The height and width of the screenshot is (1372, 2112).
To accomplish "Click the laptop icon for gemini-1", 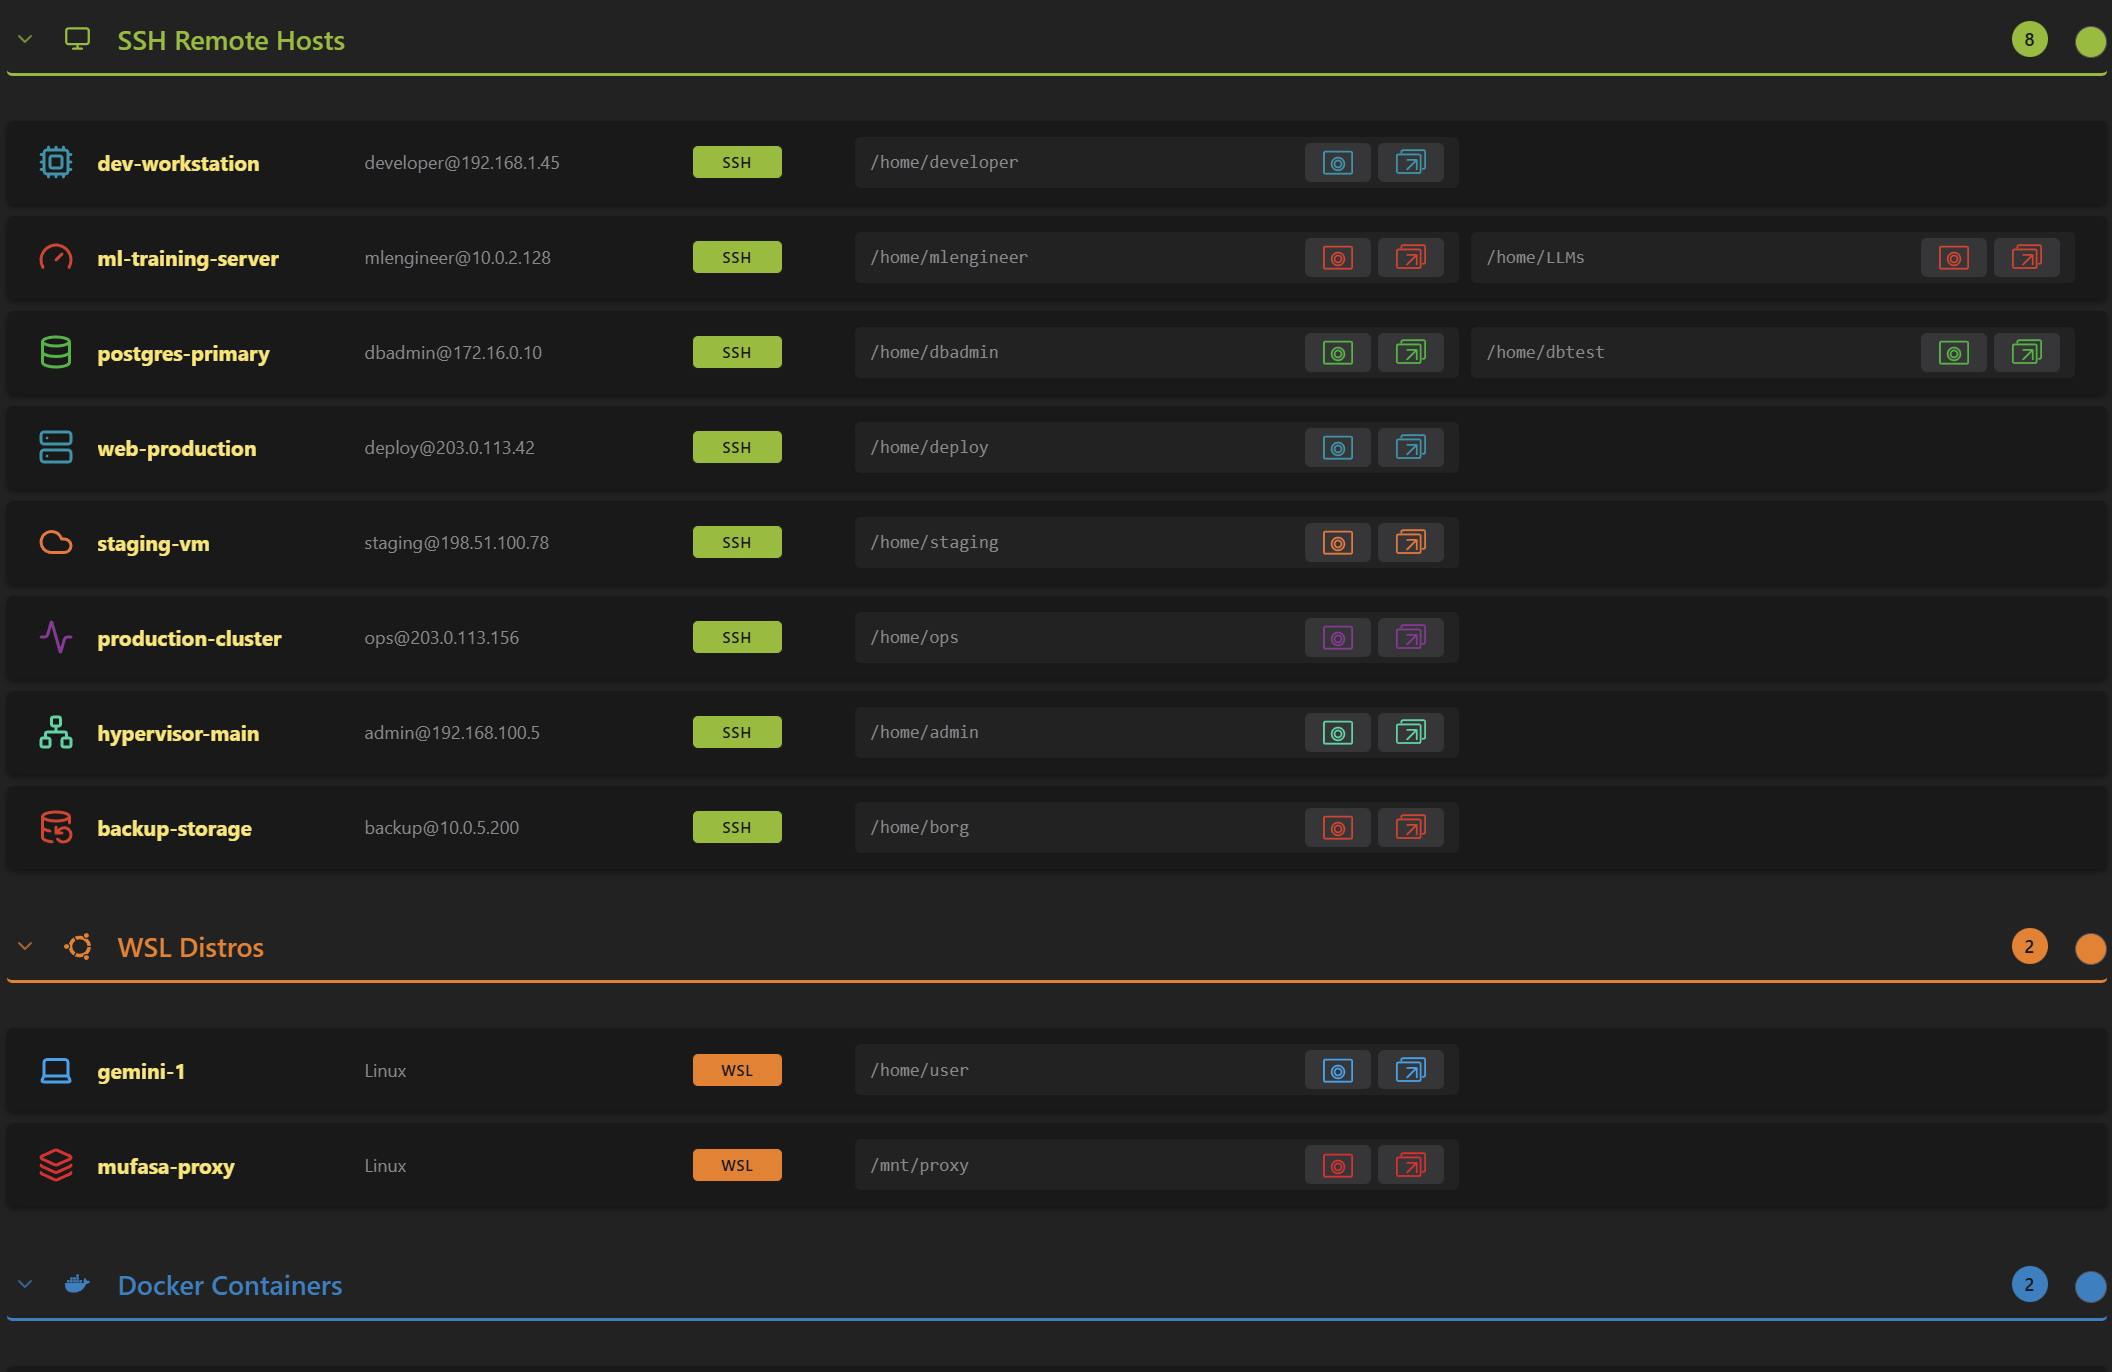I will 56,1070.
